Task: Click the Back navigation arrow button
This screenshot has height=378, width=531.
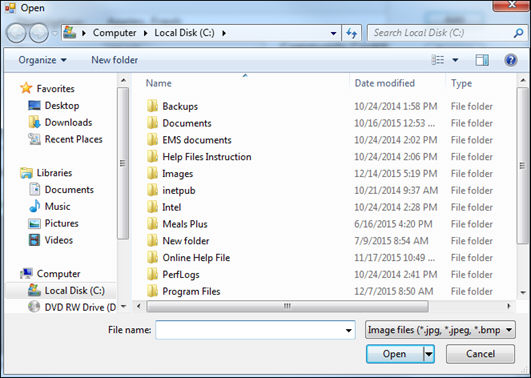Action: click(x=16, y=33)
